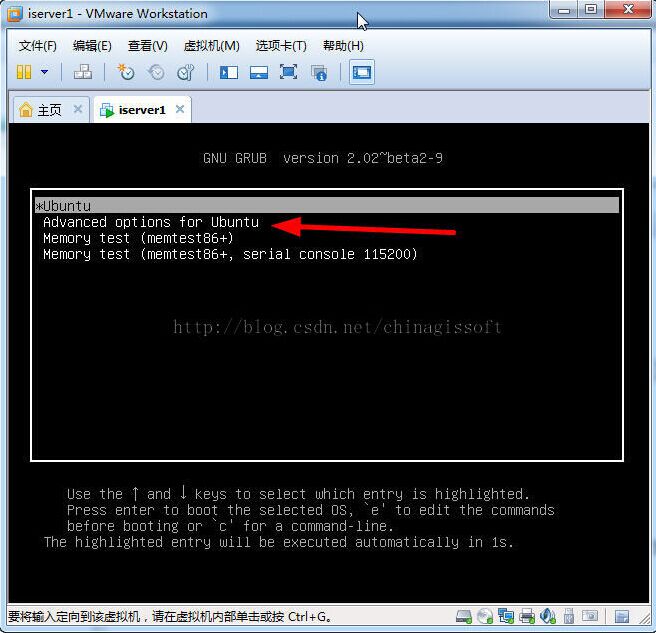
Task: Toggle the Unity mode toolbar icon
Action: (319, 72)
